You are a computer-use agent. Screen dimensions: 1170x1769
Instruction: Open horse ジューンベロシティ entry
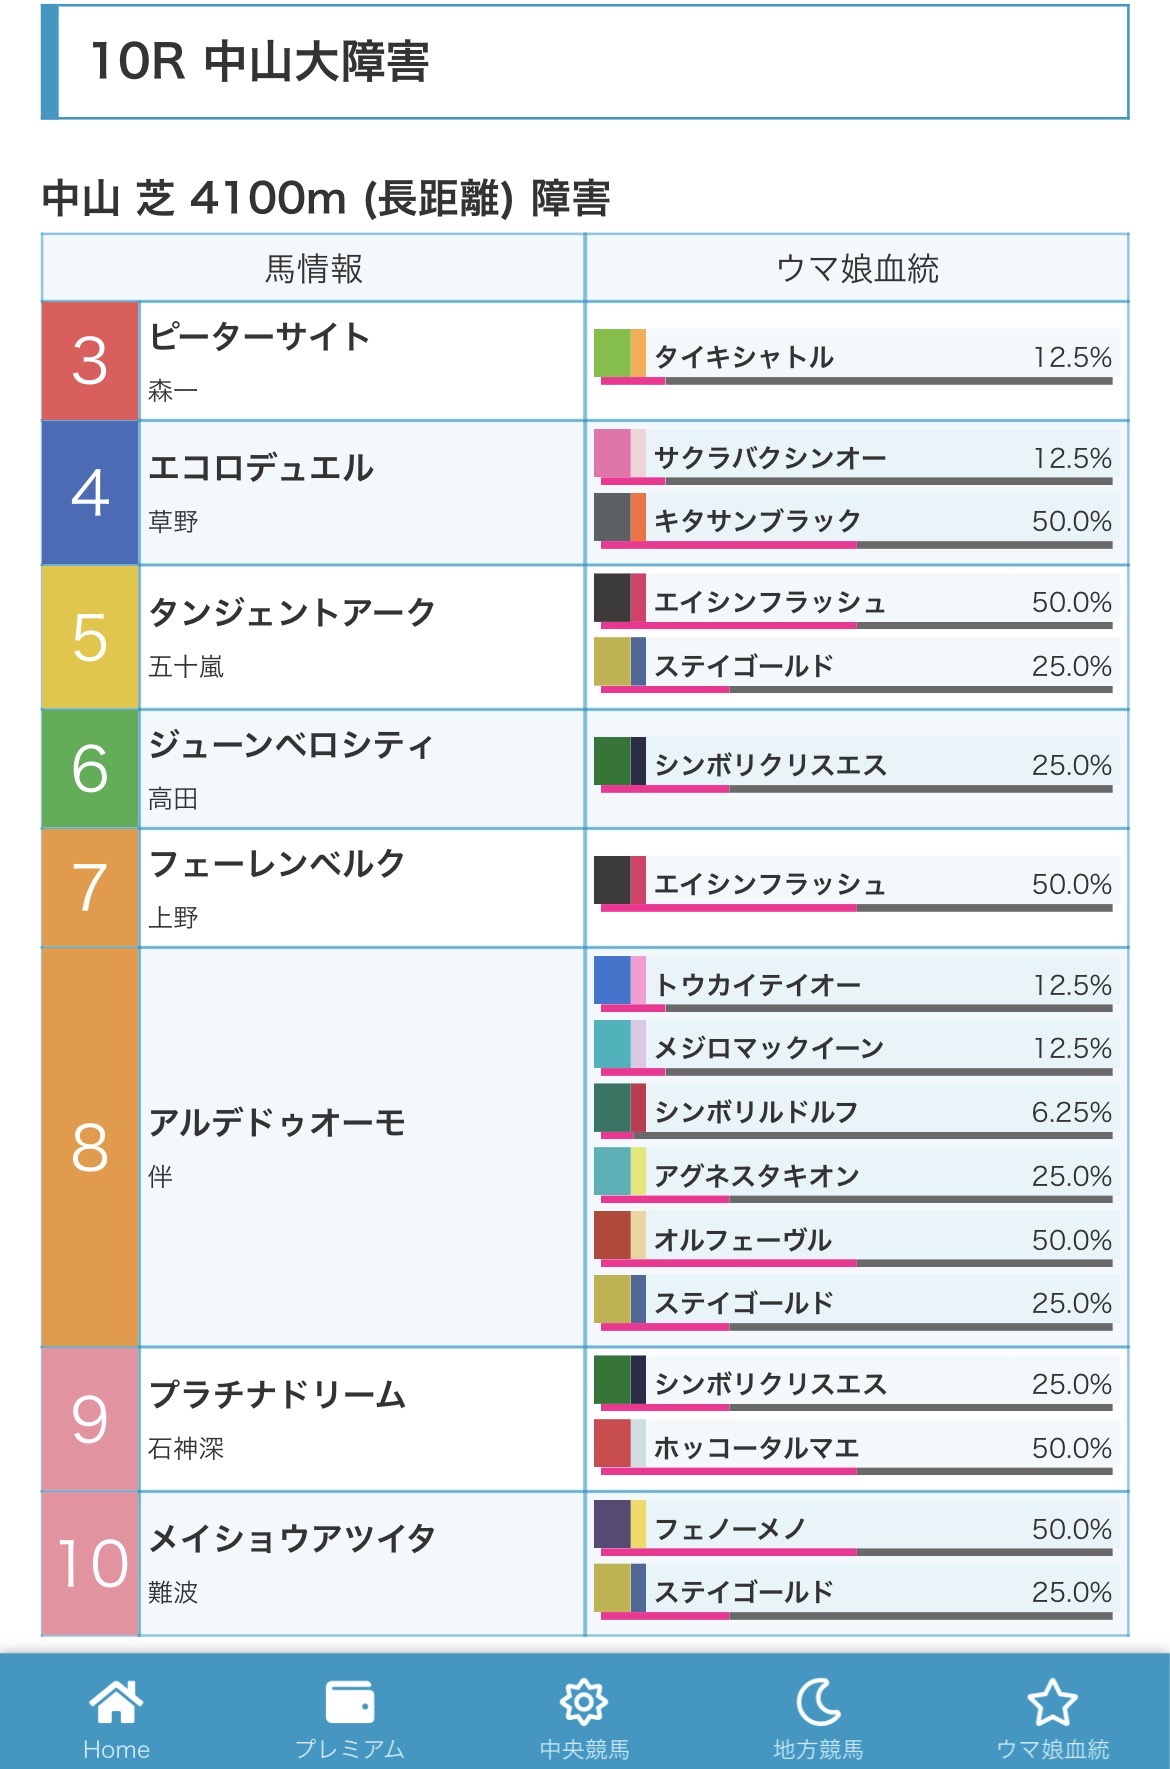tap(290, 746)
